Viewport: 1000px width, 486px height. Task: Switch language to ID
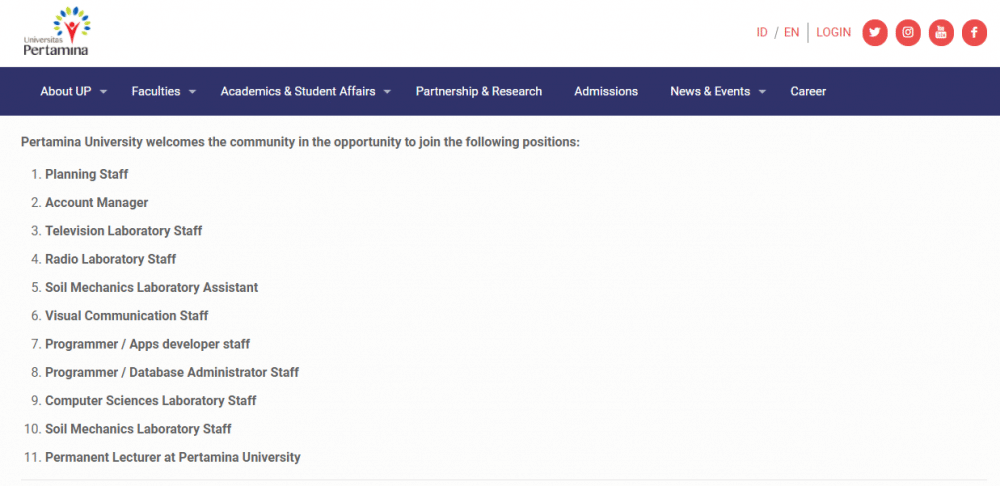(x=762, y=33)
